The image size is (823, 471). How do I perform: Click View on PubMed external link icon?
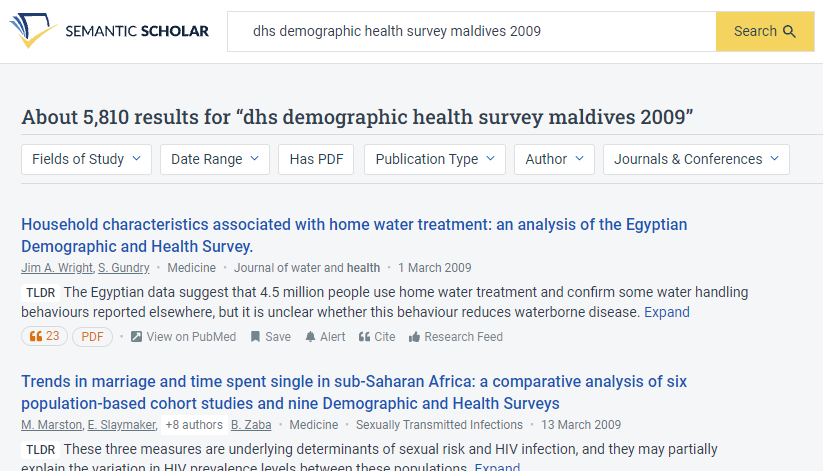pyautogui.click(x=136, y=337)
